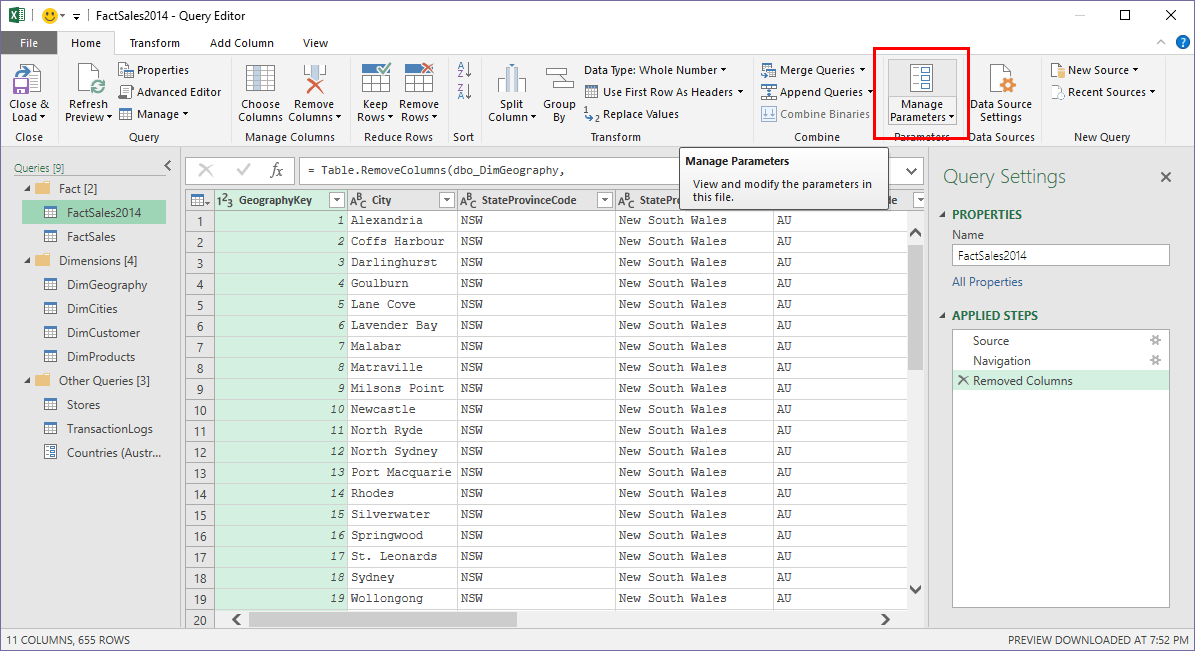
Task: Open Data Type Whole Number dropdown
Action: click(x=655, y=70)
